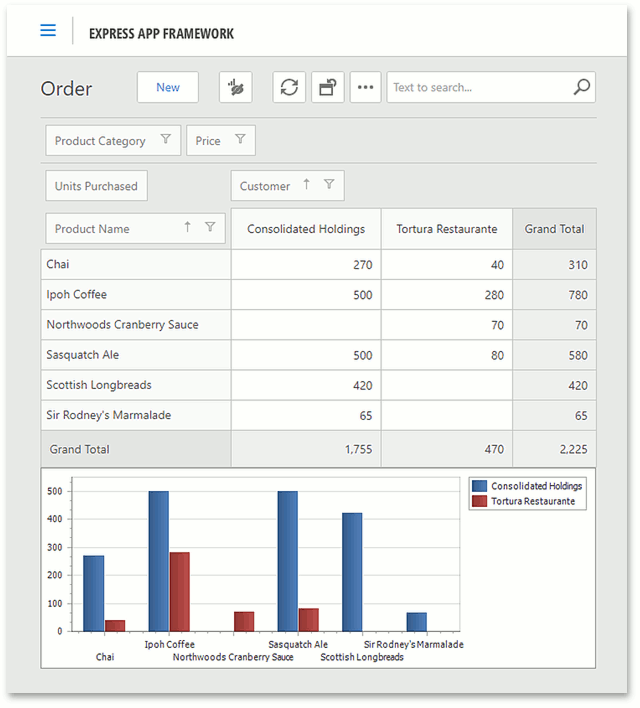Click the reset view settings icon
This screenshot has width=640, height=708.
point(327,87)
